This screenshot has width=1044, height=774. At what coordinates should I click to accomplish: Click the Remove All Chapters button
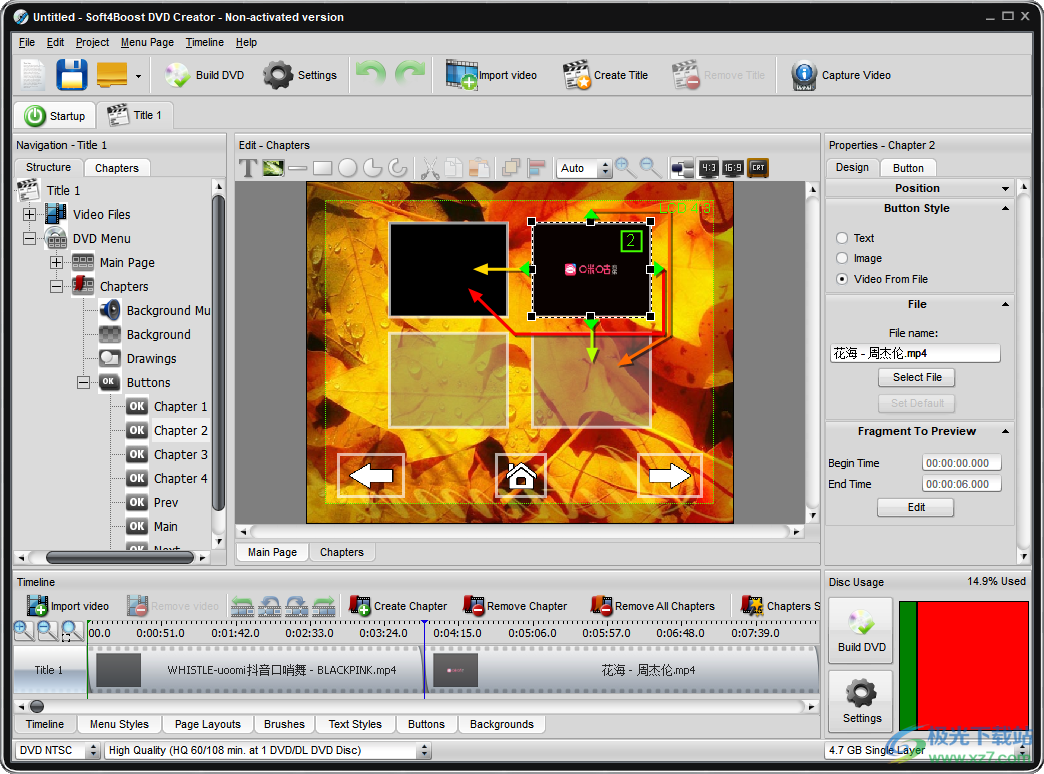click(x=652, y=605)
